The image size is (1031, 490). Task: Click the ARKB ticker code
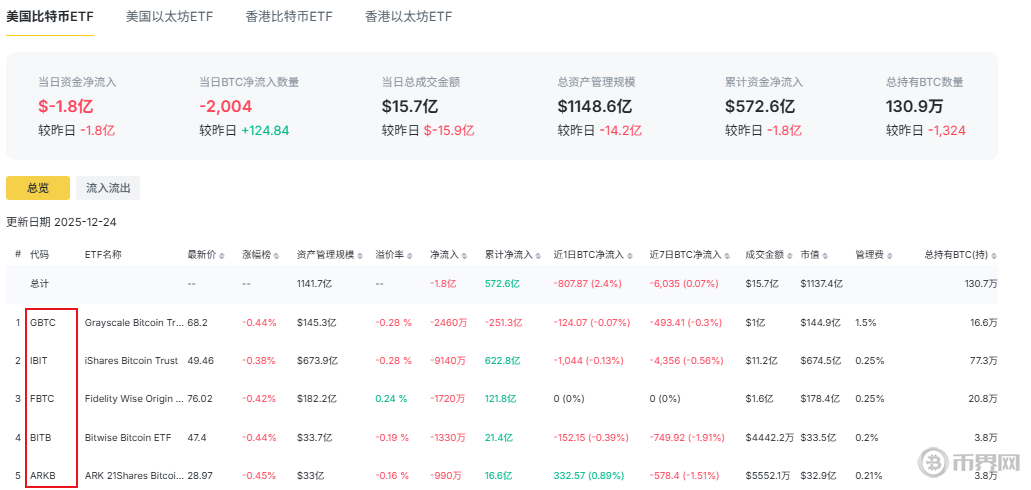point(43,474)
